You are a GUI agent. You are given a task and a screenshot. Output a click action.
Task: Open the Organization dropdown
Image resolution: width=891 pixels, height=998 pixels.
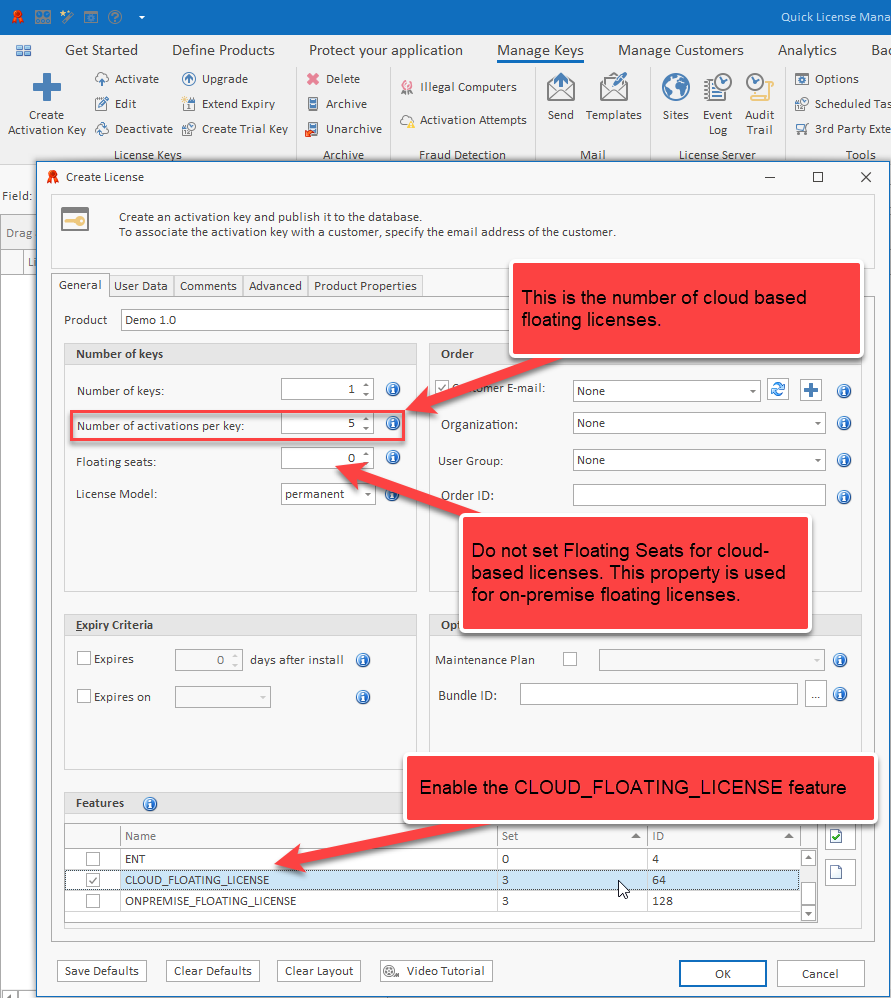tap(818, 423)
